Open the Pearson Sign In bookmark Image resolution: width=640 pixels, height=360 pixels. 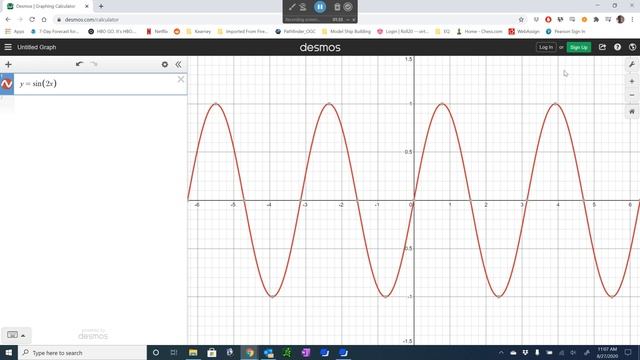(566, 31)
